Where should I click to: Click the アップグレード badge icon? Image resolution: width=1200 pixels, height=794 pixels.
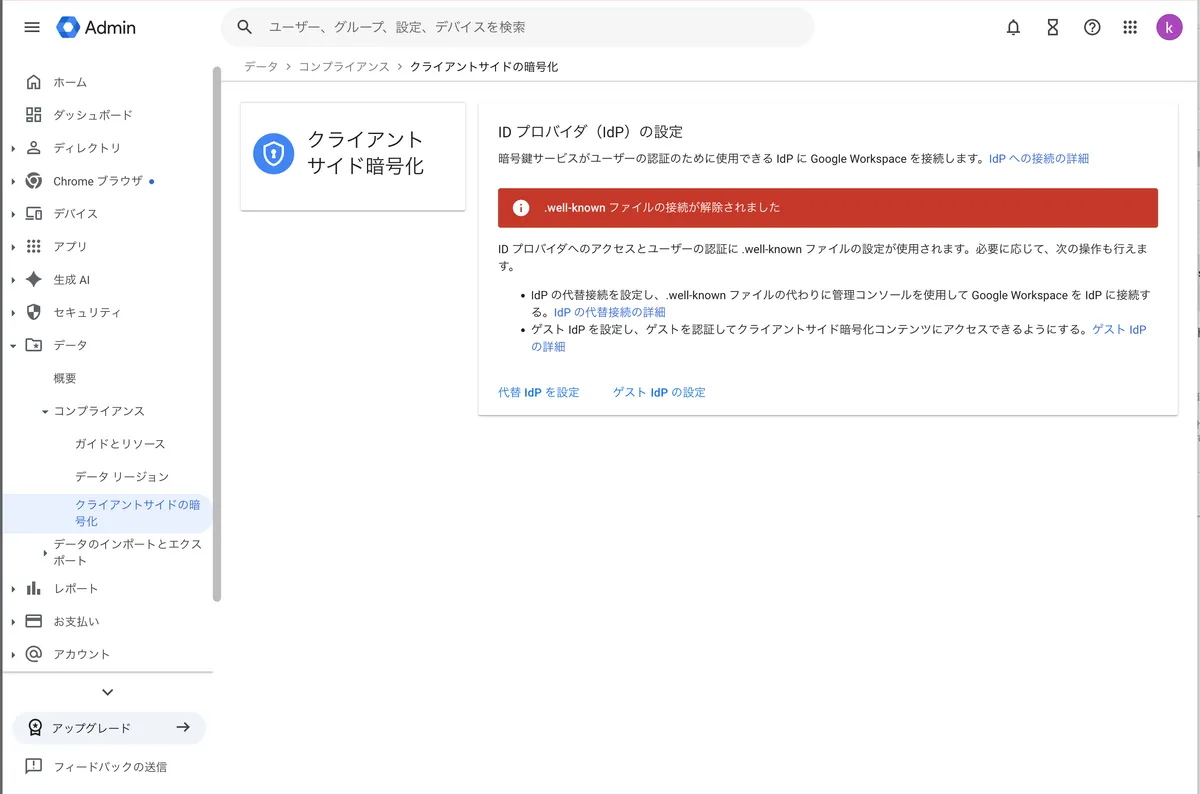pyautogui.click(x=35, y=728)
